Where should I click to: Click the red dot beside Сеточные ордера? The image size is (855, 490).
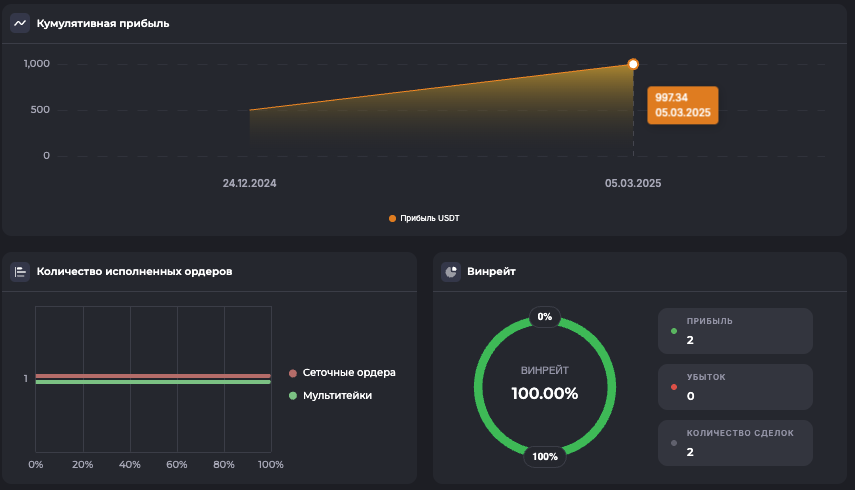293,373
